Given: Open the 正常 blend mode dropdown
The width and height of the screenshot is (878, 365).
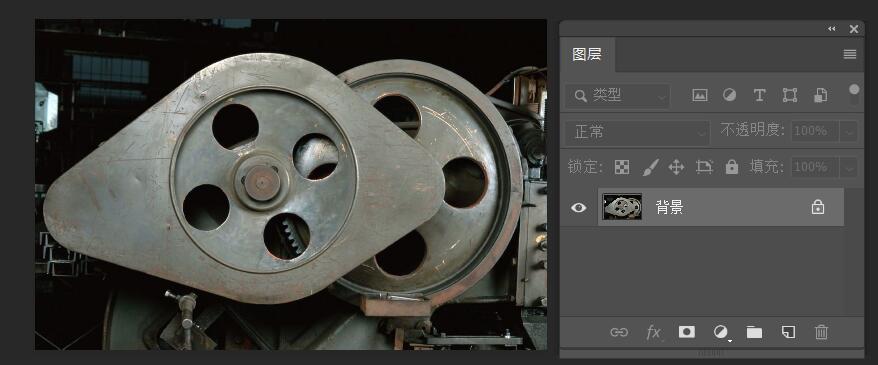Looking at the screenshot, I should point(637,132).
